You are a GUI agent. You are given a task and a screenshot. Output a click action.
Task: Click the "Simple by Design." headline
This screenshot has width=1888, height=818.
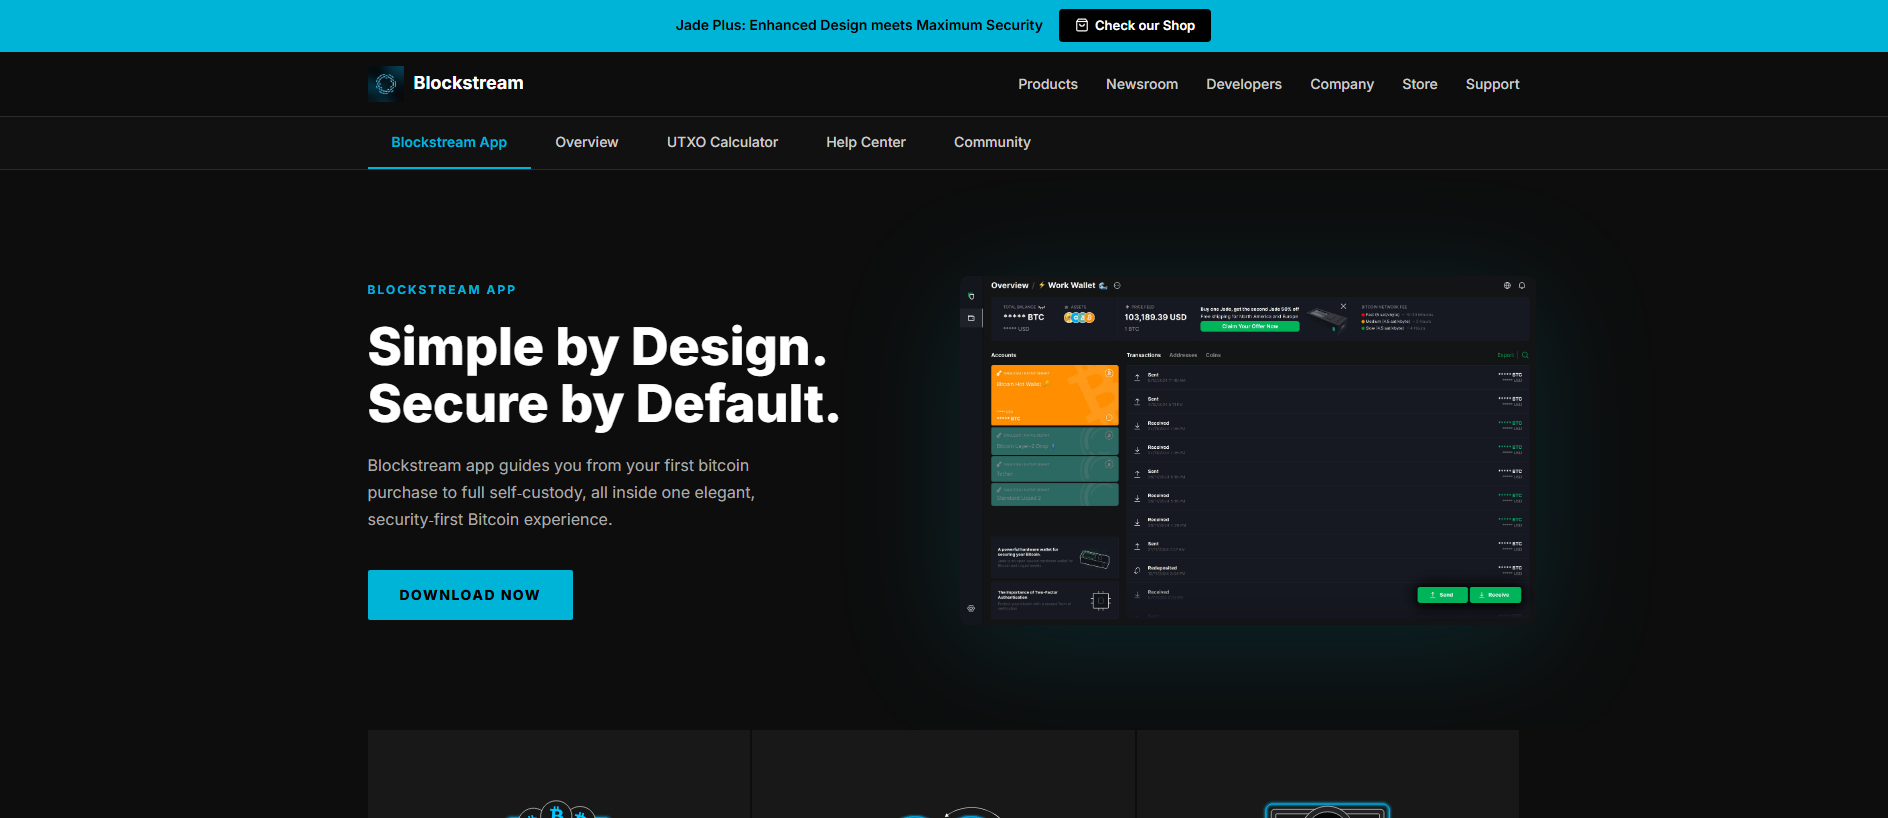(598, 347)
